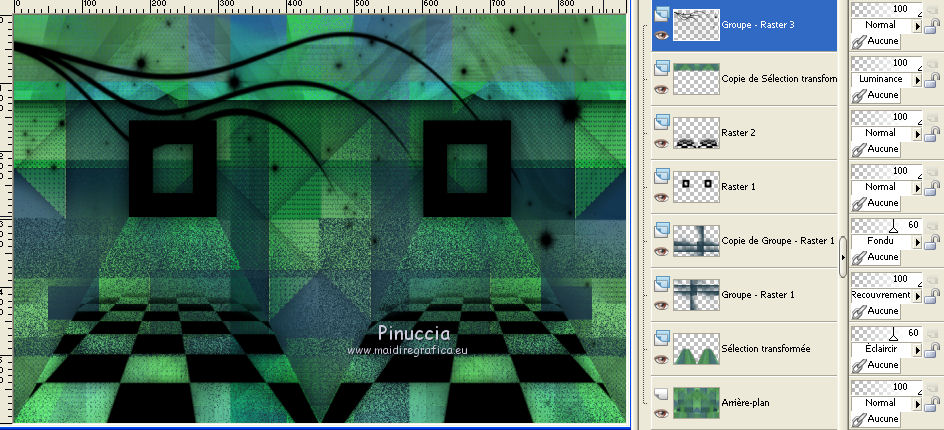Click the link chain icon for Copie de Groupe - Raster 1
Screen dimensions: 944x430
click(x=859, y=257)
